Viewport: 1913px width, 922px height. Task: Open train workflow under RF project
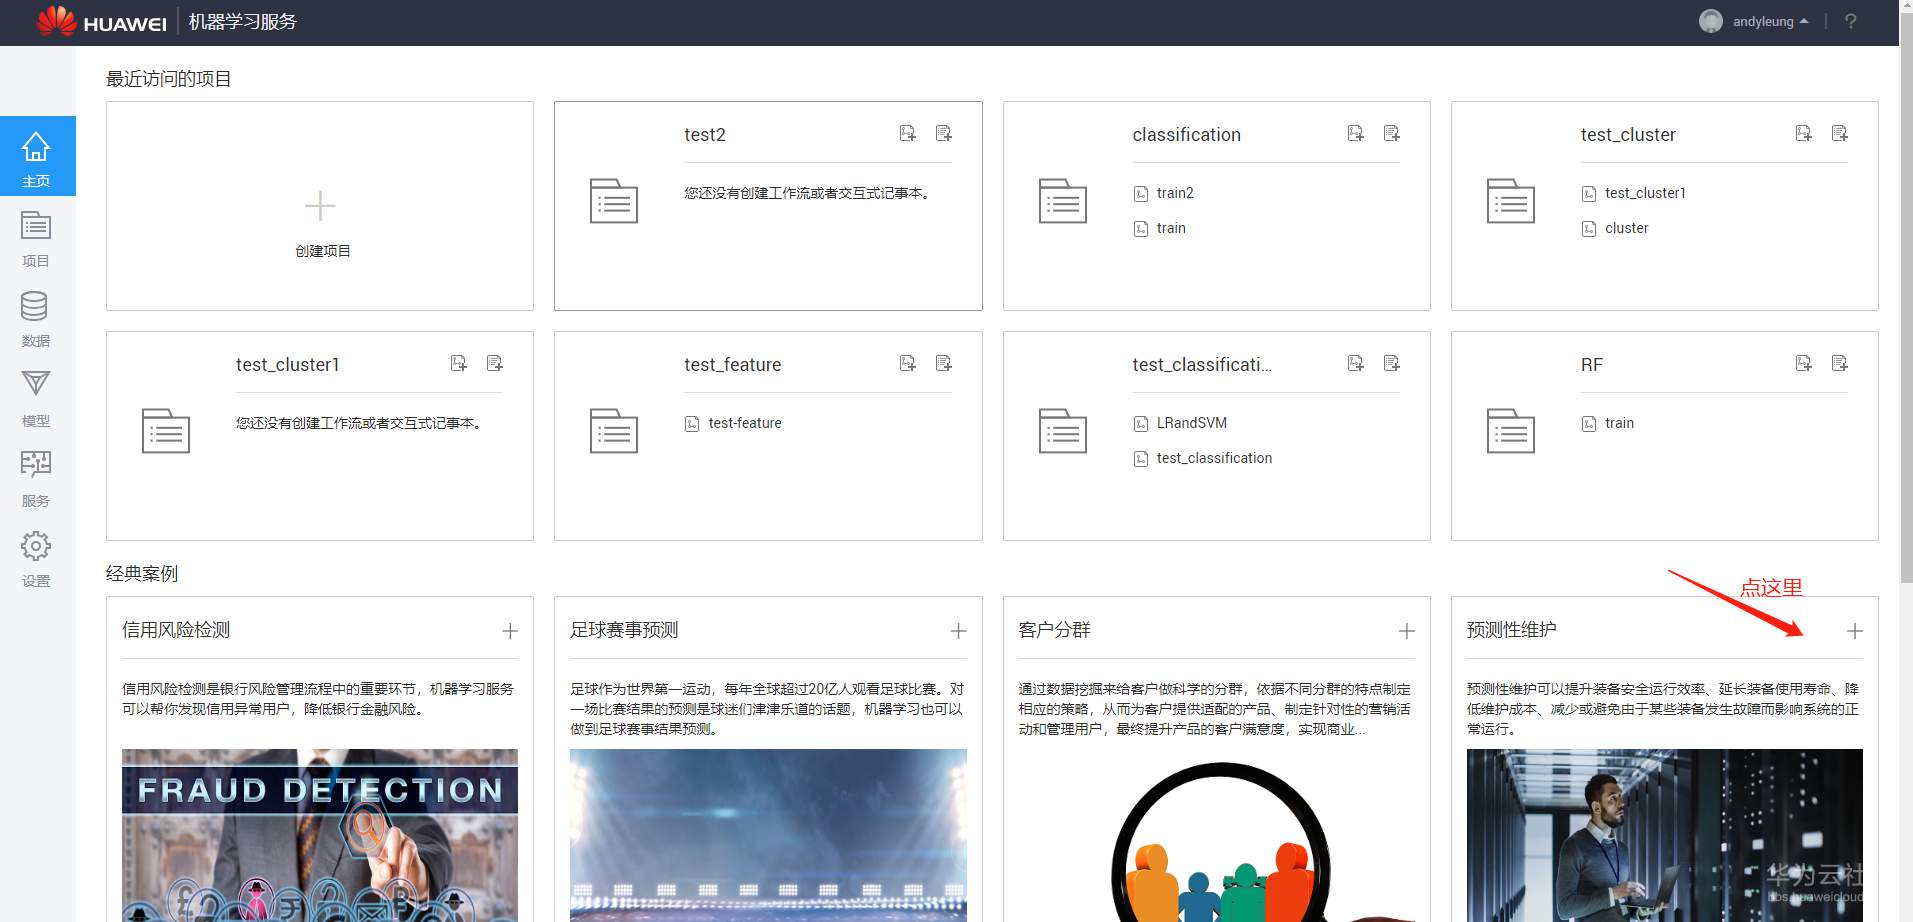point(1608,423)
